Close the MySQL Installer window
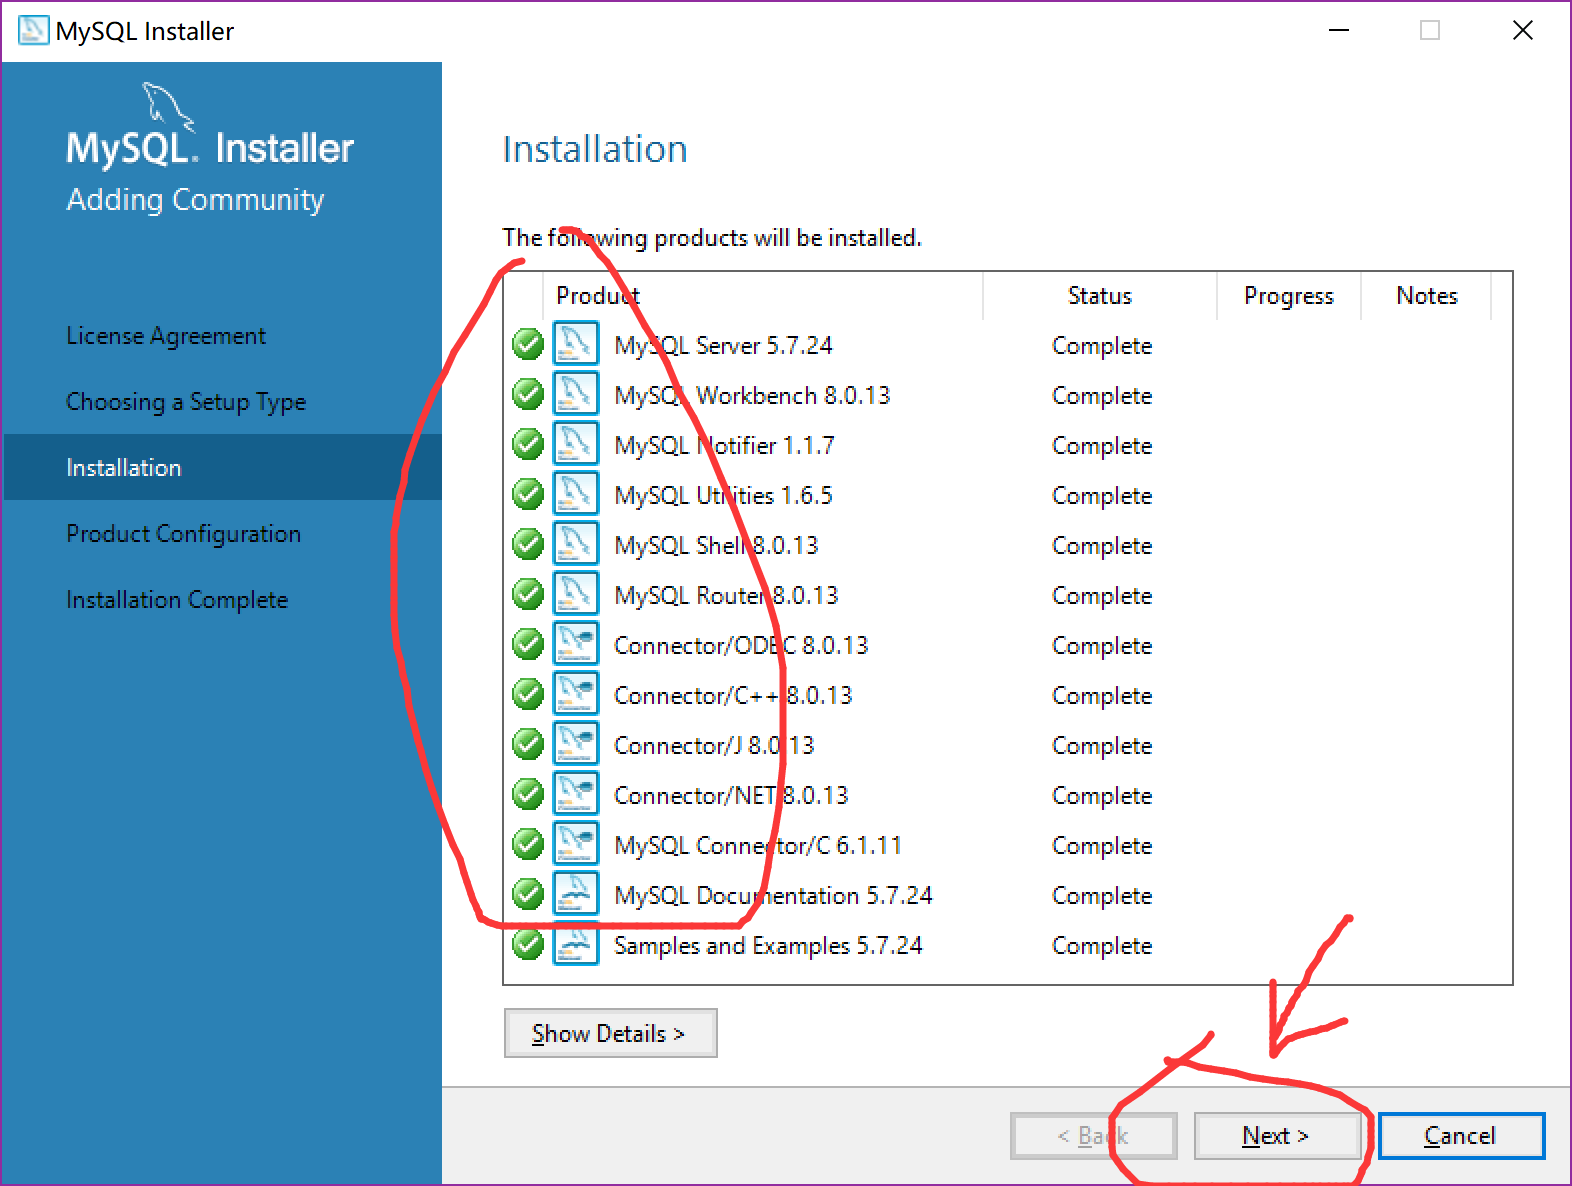Viewport: 1572px width, 1186px height. pyautogui.click(x=1523, y=31)
